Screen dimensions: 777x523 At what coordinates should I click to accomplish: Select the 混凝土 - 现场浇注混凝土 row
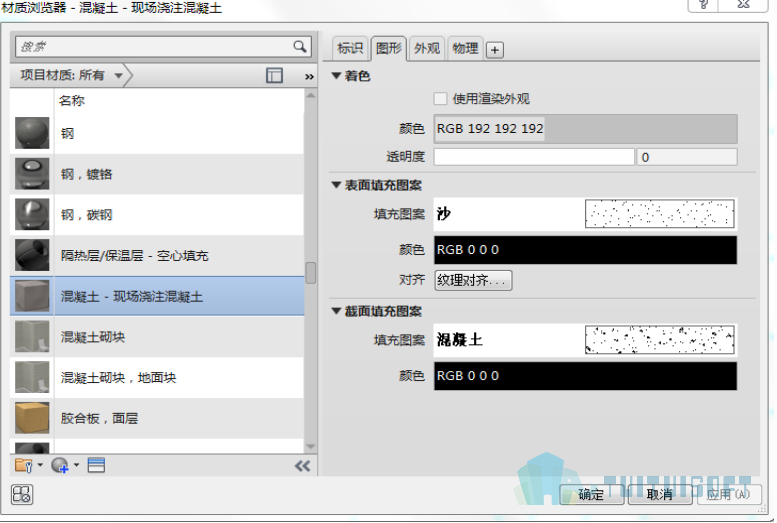click(157, 296)
